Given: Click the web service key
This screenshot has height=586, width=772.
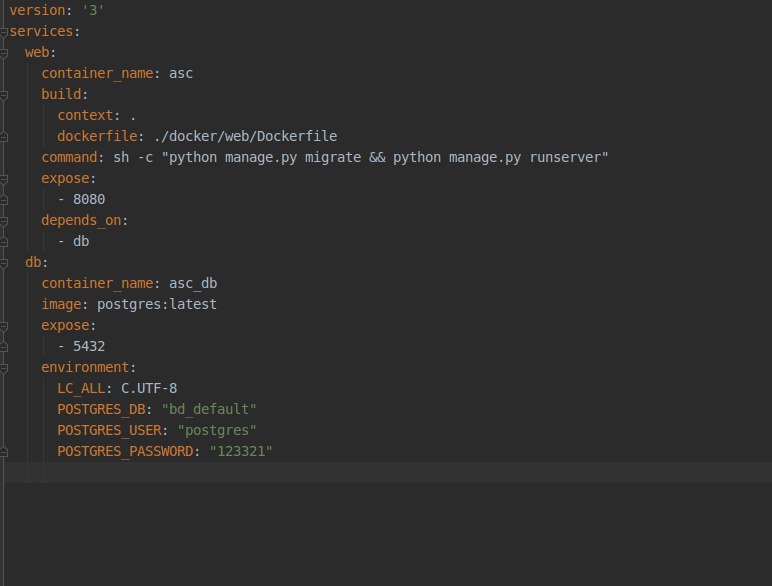Looking at the screenshot, I should coord(37,52).
